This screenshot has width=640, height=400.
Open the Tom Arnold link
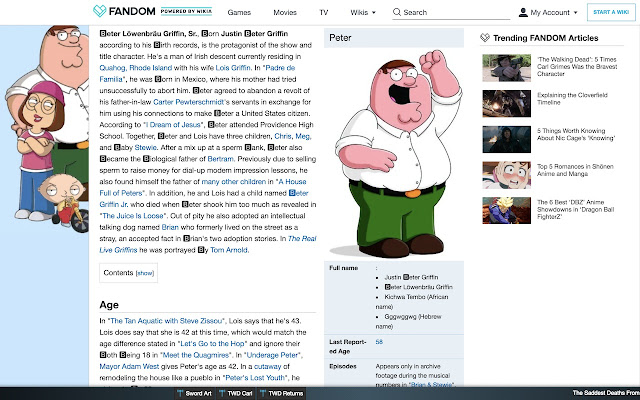(229, 250)
